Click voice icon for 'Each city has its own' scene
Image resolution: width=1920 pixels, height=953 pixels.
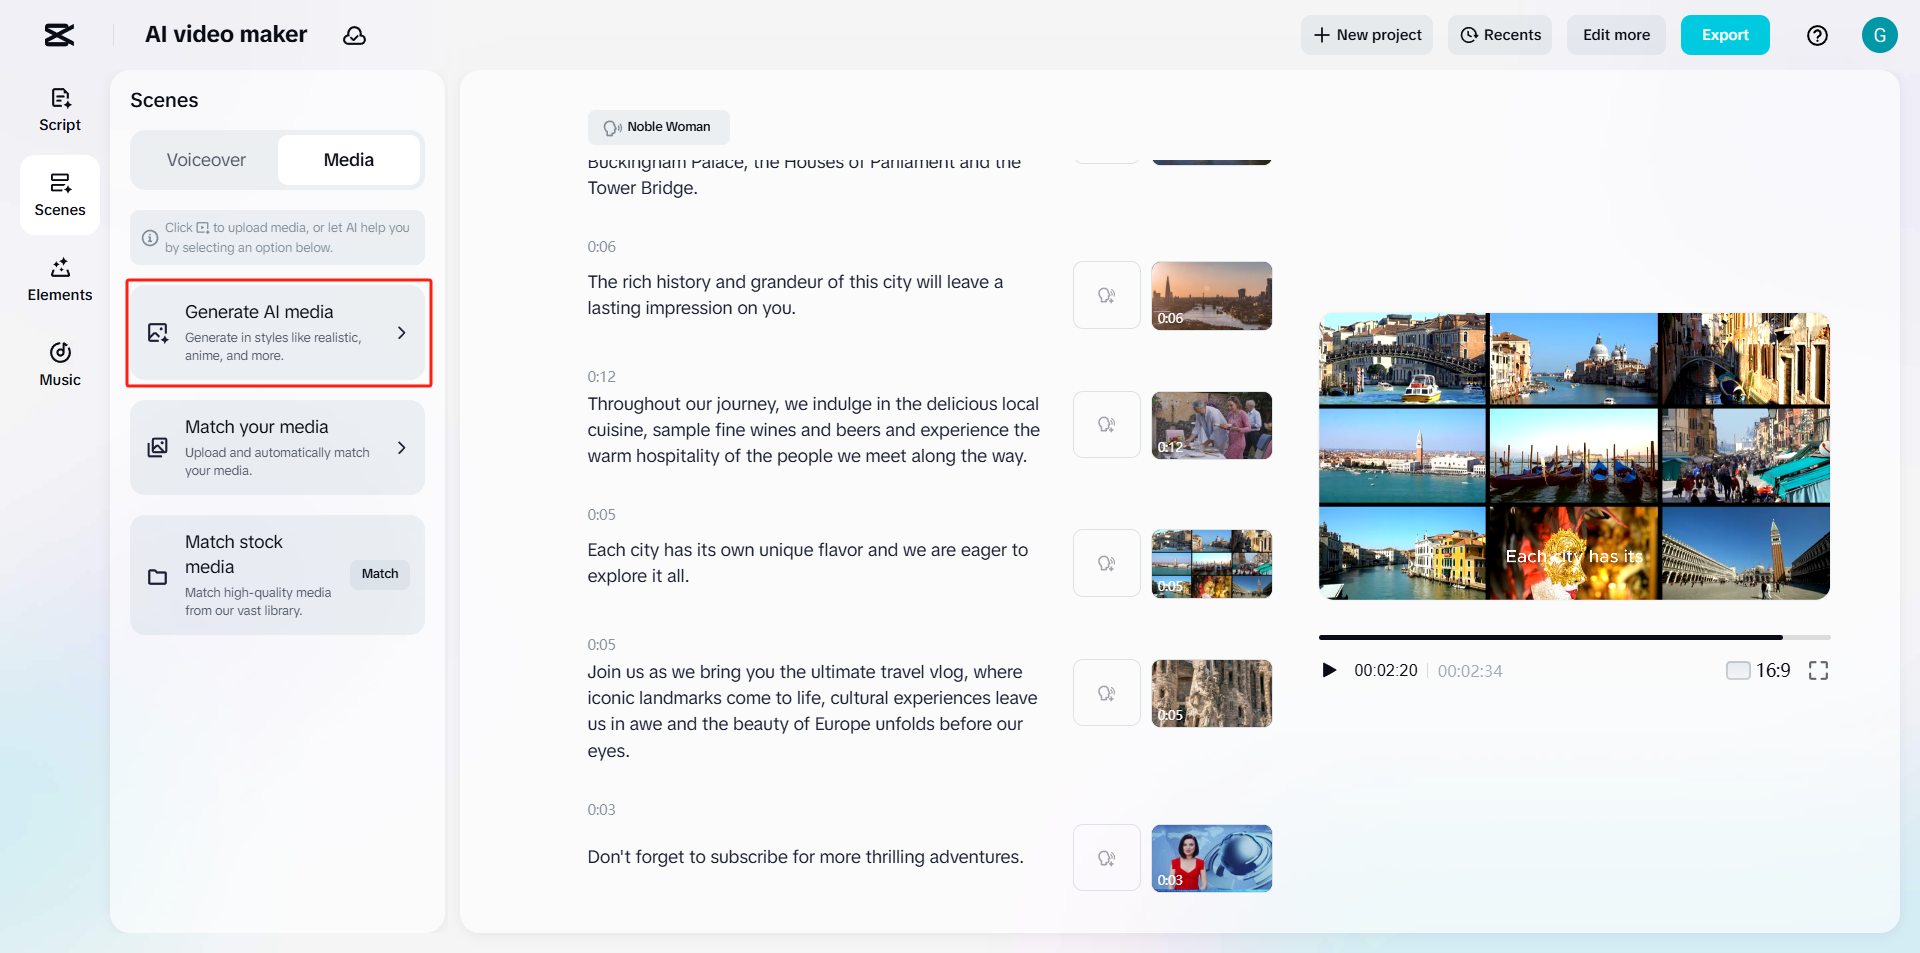point(1106,563)
